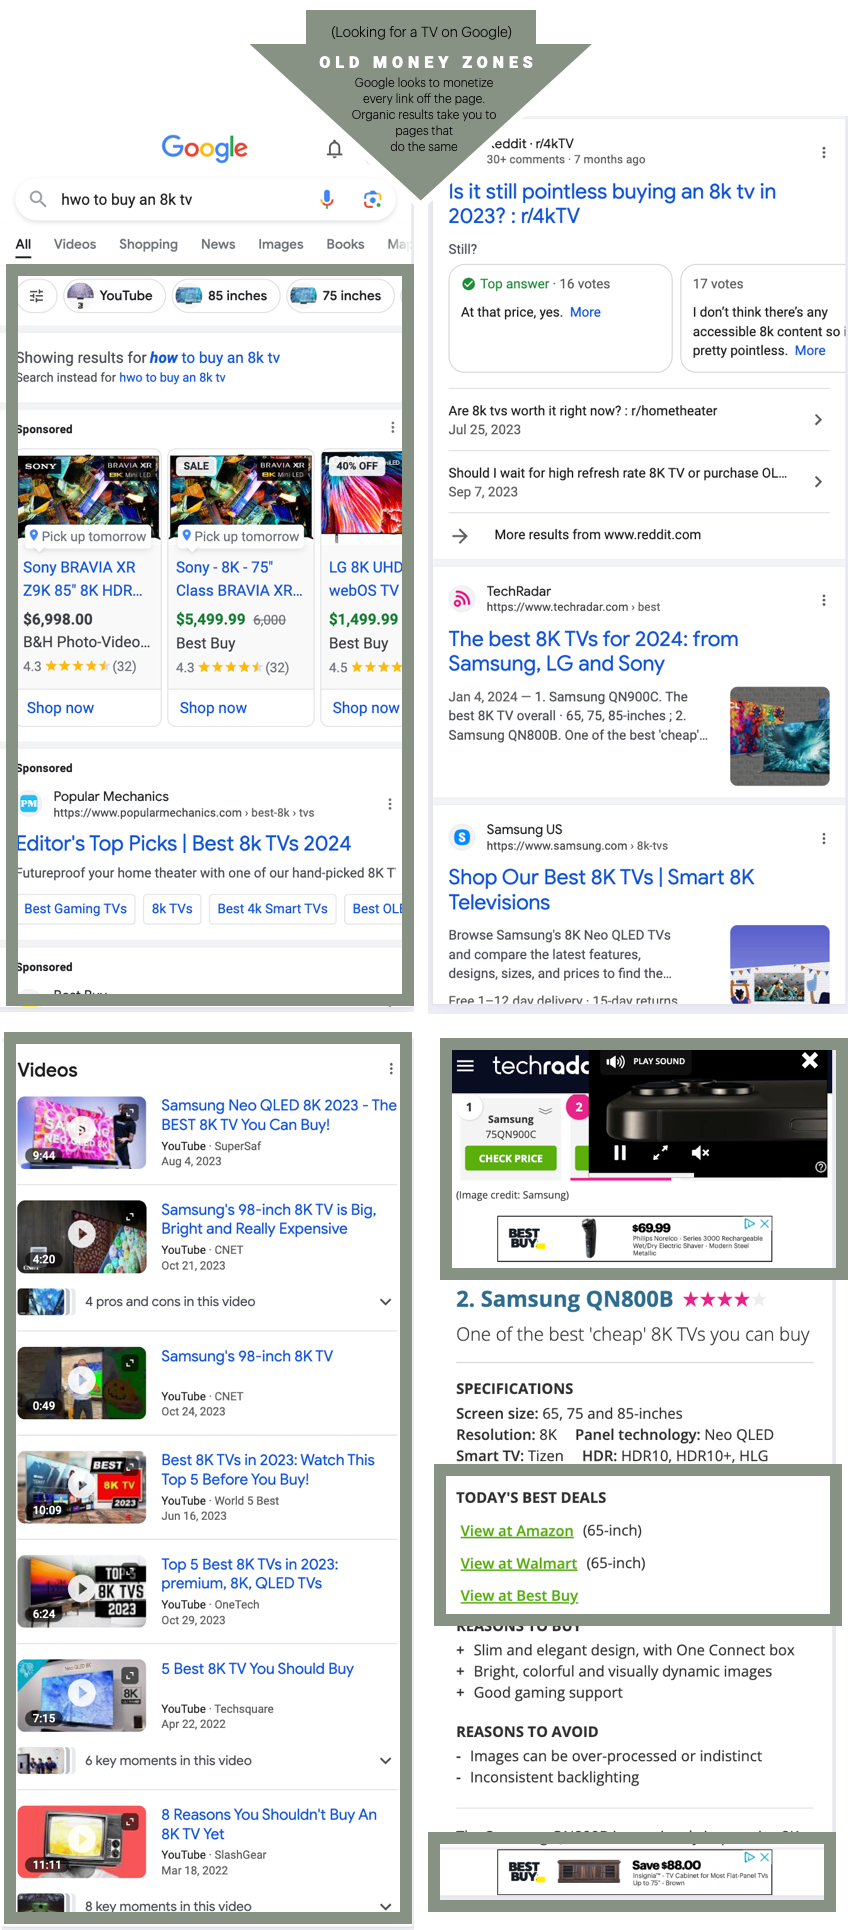Open 'Is it still pointless buying an 8k tv' result

click(x=612, y=204)
